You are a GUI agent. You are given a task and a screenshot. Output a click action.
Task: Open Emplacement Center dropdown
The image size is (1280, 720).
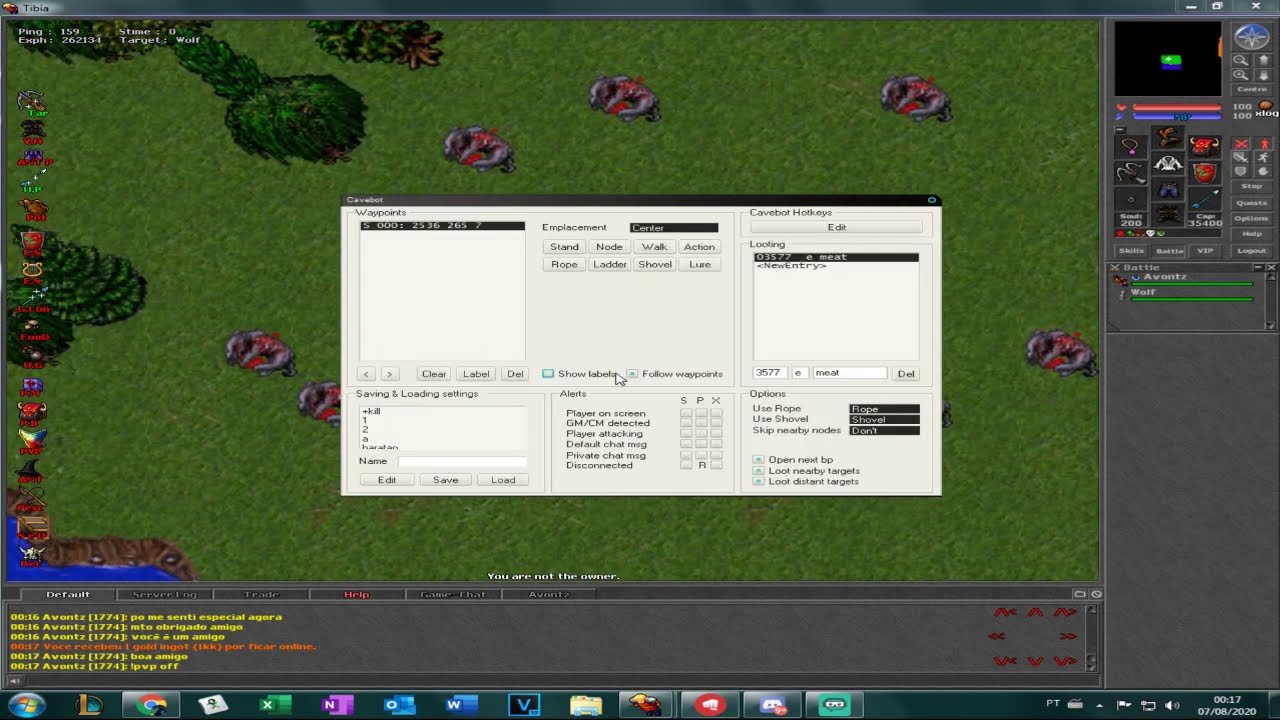[x=673, y=228]
